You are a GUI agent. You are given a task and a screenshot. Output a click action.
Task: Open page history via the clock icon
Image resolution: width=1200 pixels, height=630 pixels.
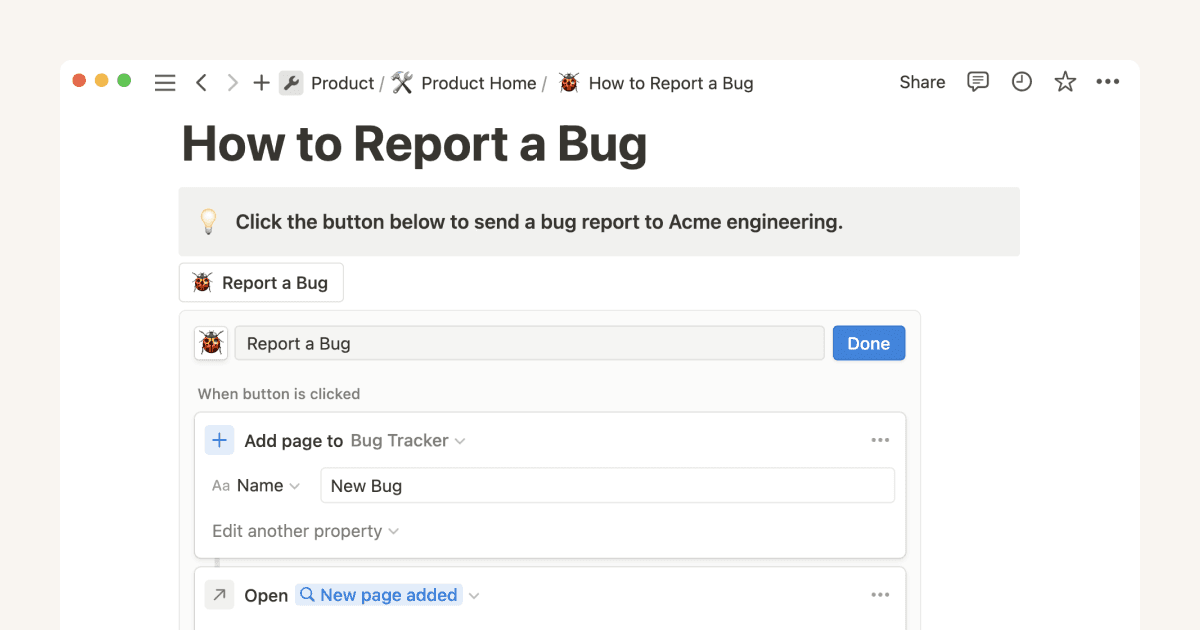point(1021,82)
